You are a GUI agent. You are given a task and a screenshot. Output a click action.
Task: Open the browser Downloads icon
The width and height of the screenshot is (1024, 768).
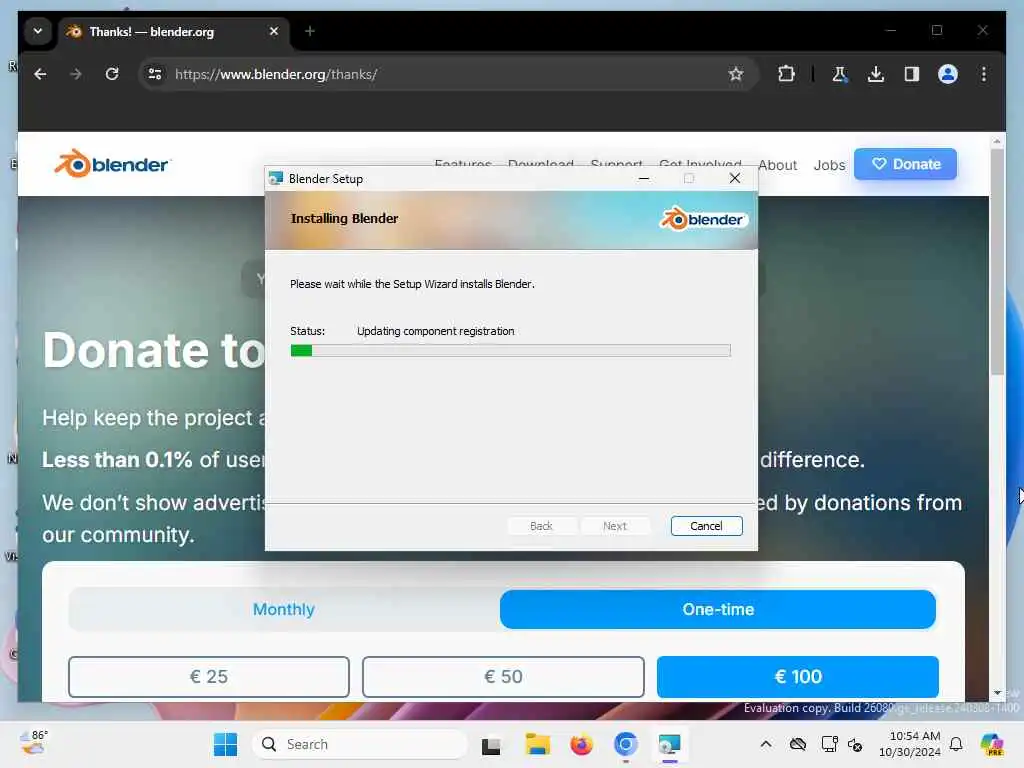(x=876, y=74)
